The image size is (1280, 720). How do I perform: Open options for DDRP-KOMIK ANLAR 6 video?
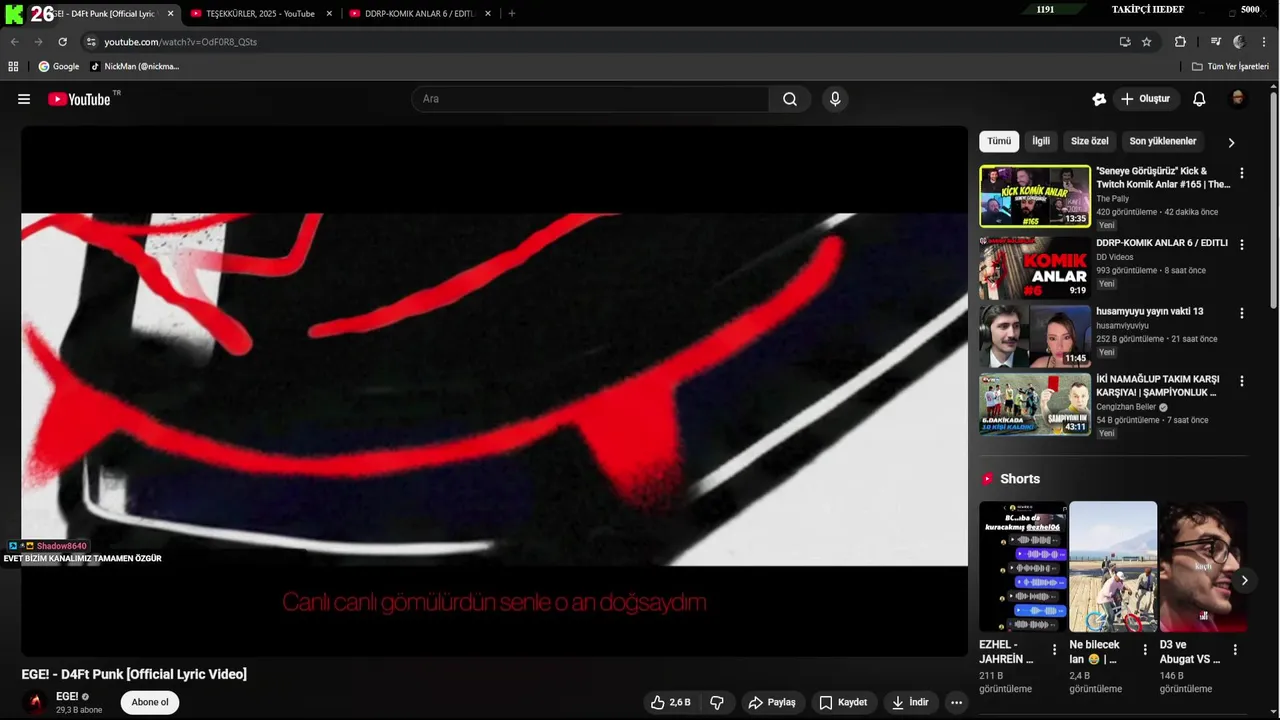pos(1242,244)
